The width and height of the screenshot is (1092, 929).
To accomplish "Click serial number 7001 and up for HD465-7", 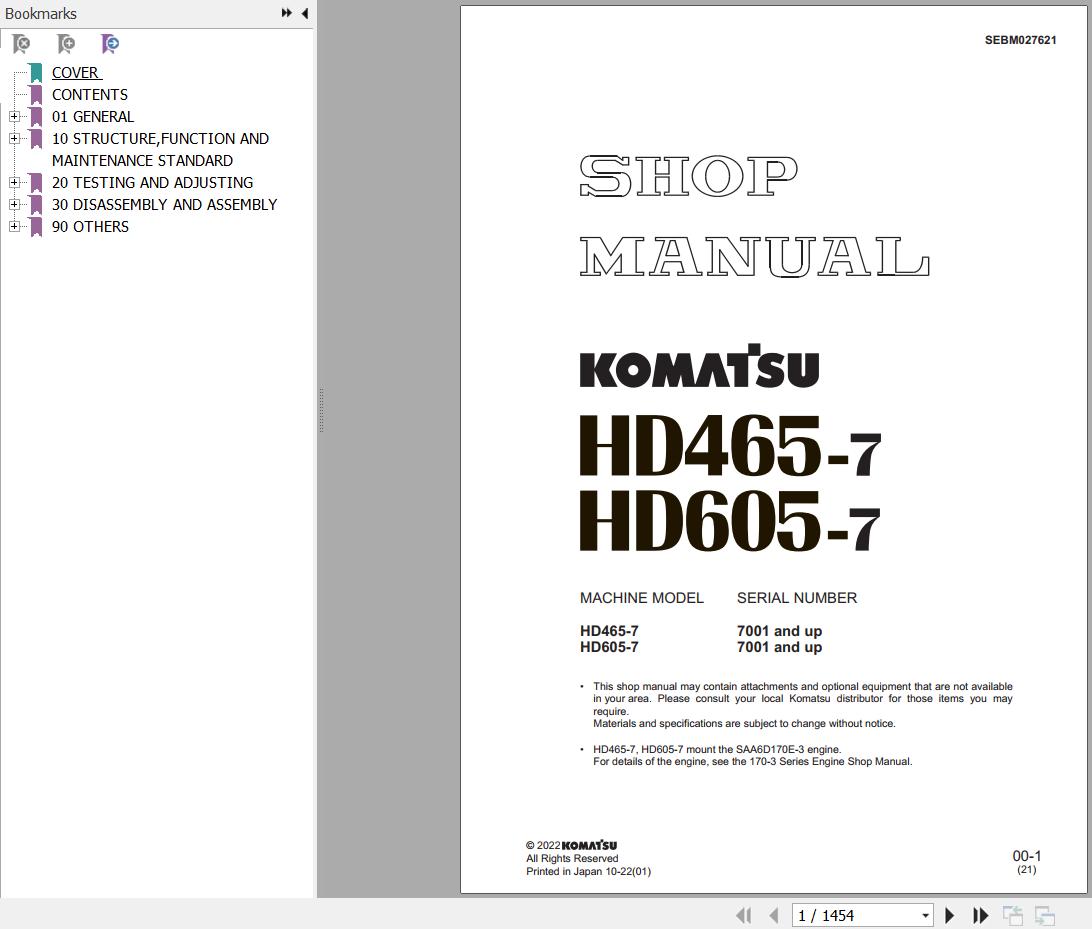I will coord(779,631).
